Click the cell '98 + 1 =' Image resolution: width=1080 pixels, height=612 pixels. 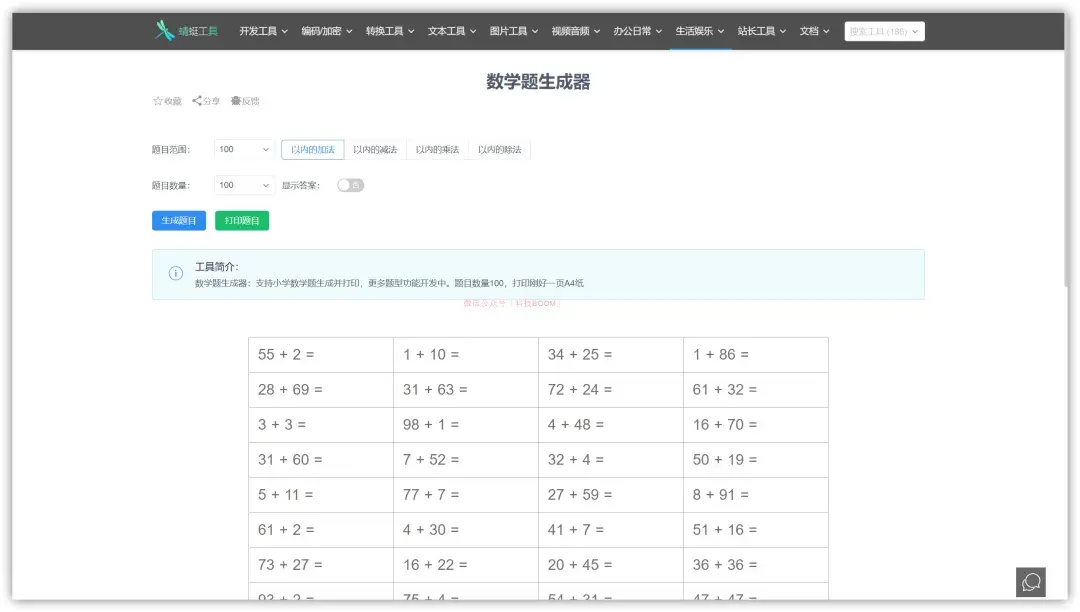(466, 425)
